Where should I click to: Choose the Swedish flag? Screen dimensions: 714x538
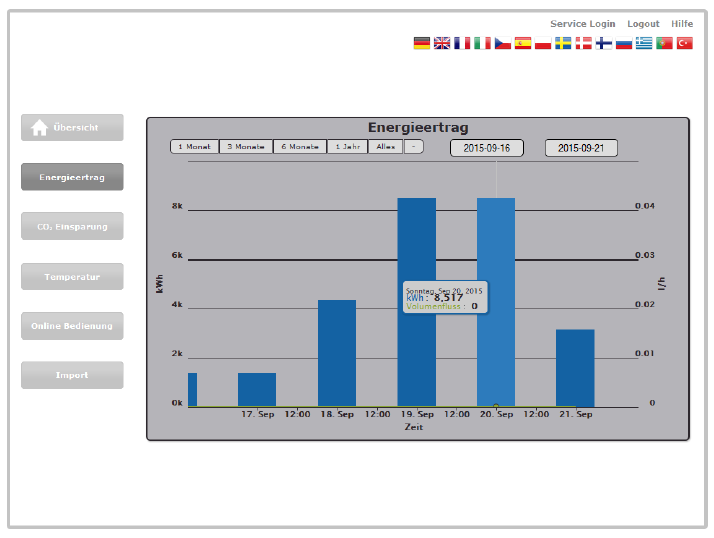click(x=563, y=43)
